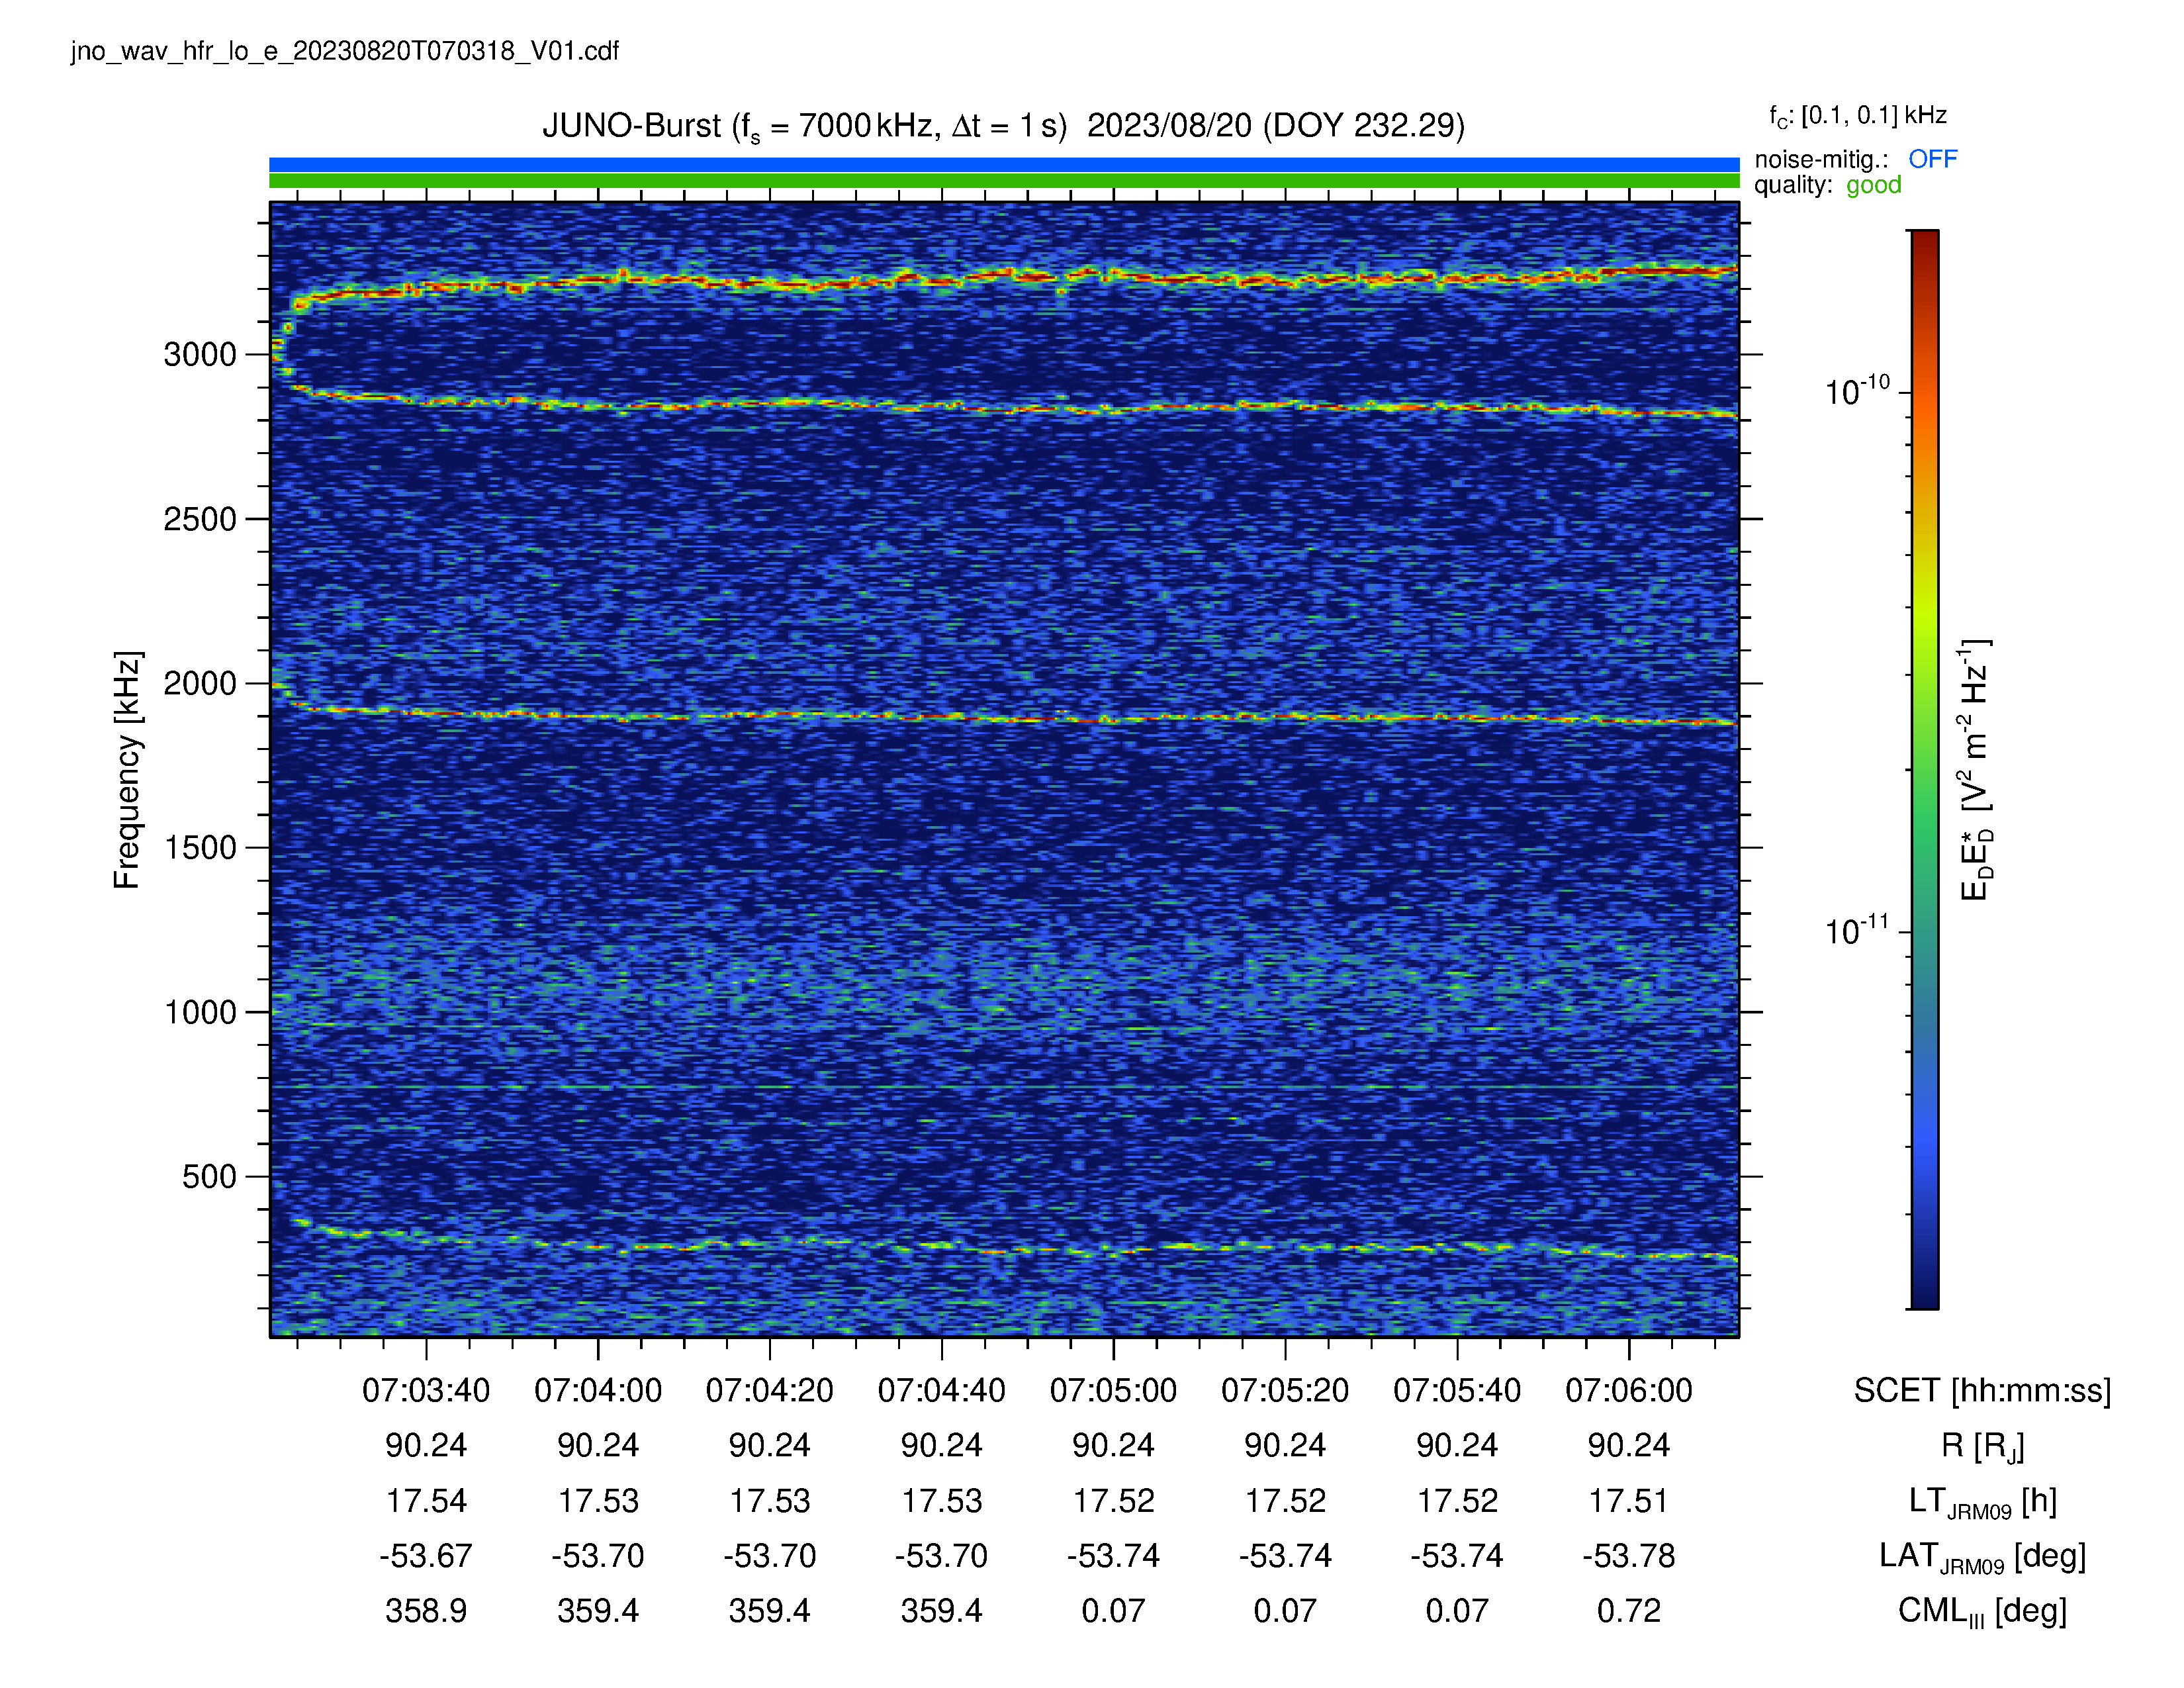Screen dimensions: 2184x1688
Task: Click the 0.72 CML value
Action: [x=1629, y=1611]
